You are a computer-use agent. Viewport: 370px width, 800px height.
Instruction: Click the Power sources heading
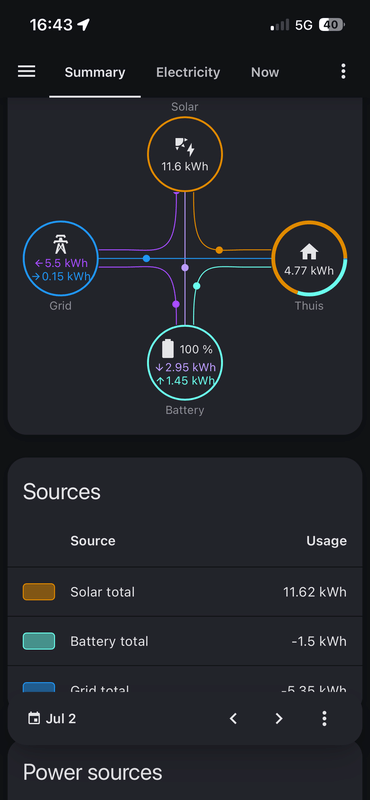point(92,773)
